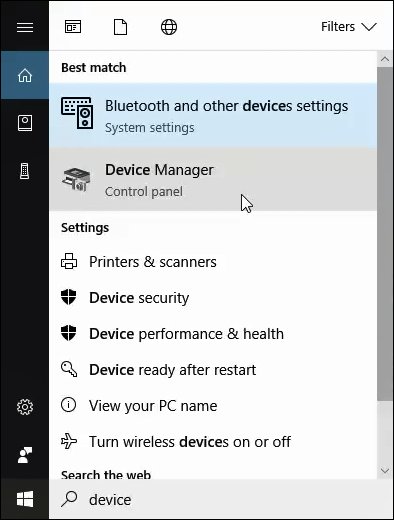Open Device Manager control panel result
The height and width of the screenshot is (520, 394).
point(213,179)
